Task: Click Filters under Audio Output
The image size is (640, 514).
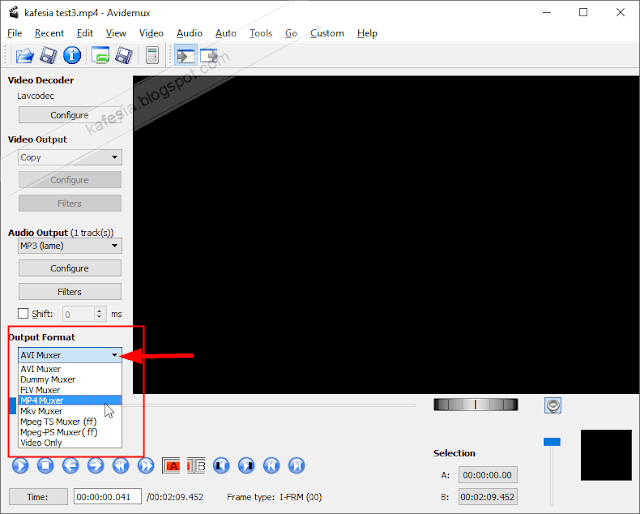Action: click(x=70, y=291)
